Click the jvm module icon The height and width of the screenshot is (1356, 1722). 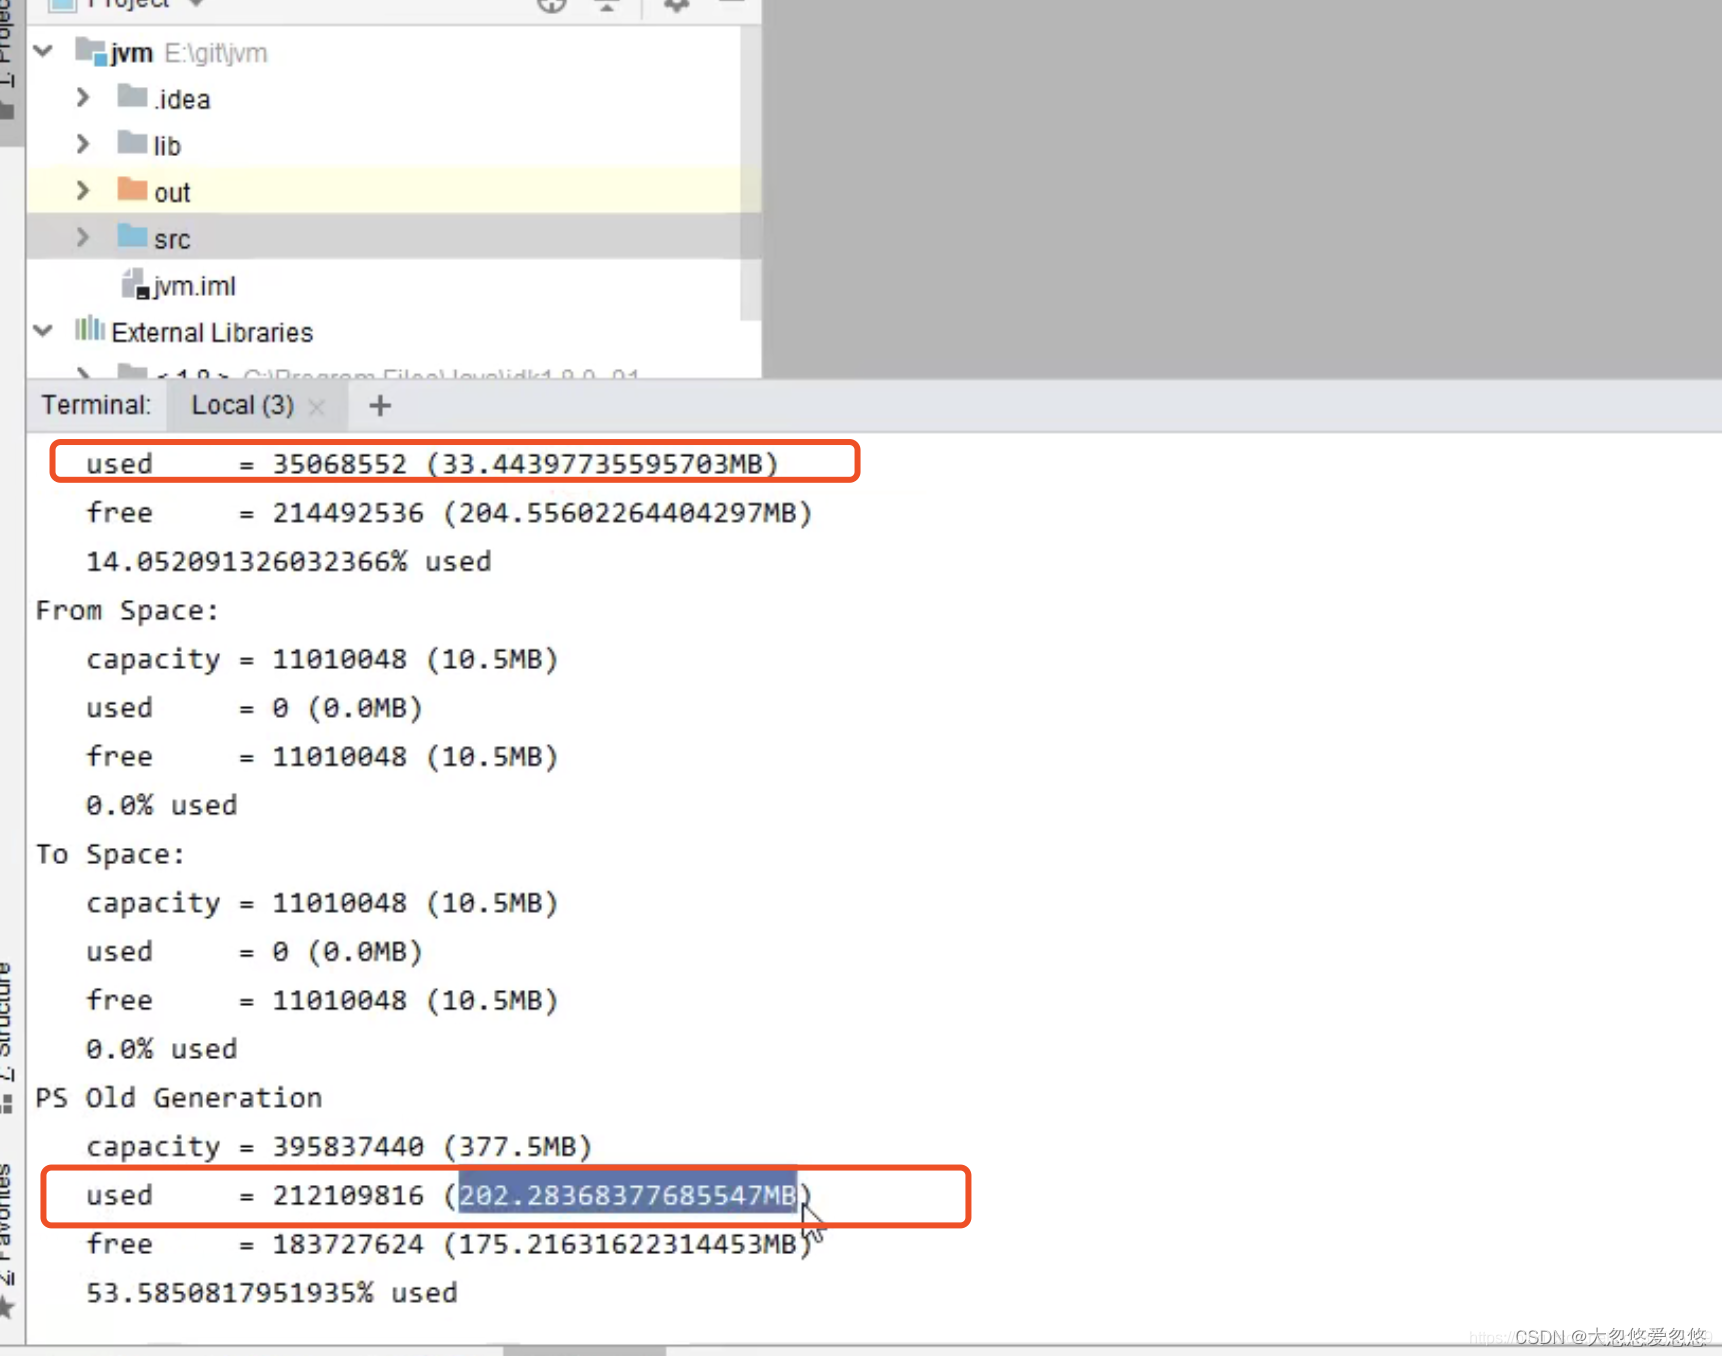[91, 51]
